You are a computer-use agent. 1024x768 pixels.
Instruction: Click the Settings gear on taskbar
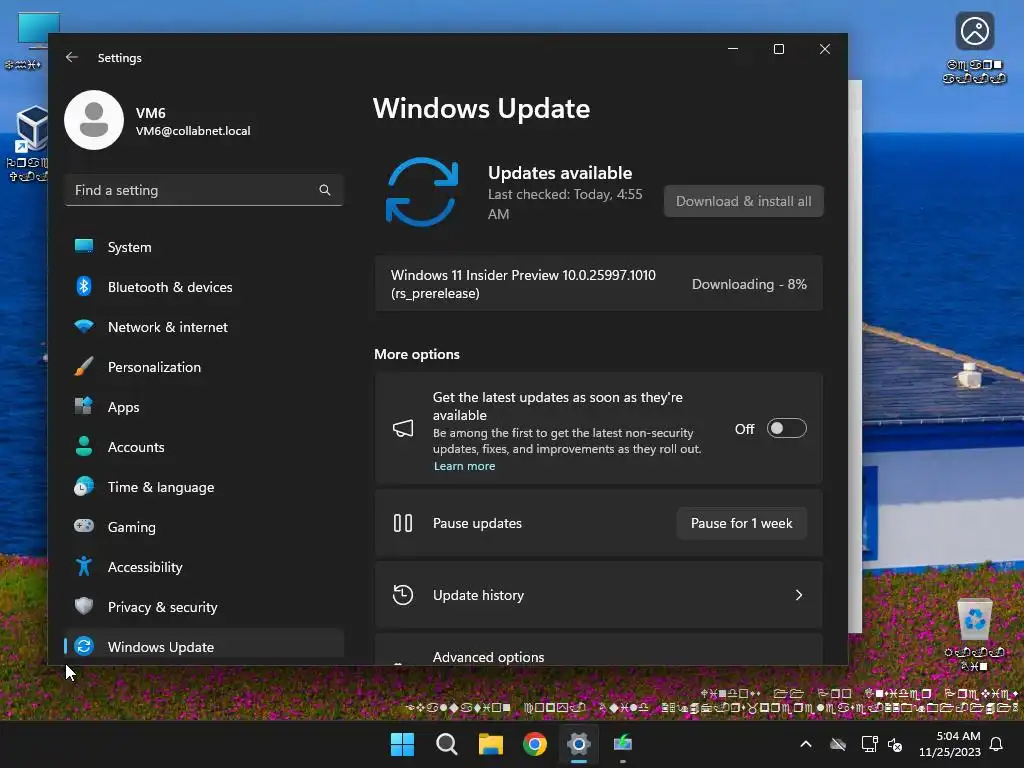pos(579,744)
